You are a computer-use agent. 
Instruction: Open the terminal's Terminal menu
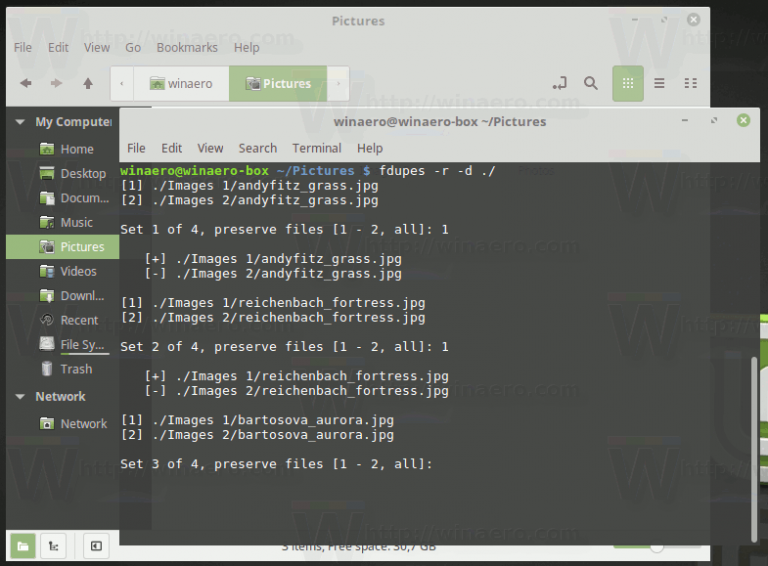pyautogui.click(x=316, y=148)
